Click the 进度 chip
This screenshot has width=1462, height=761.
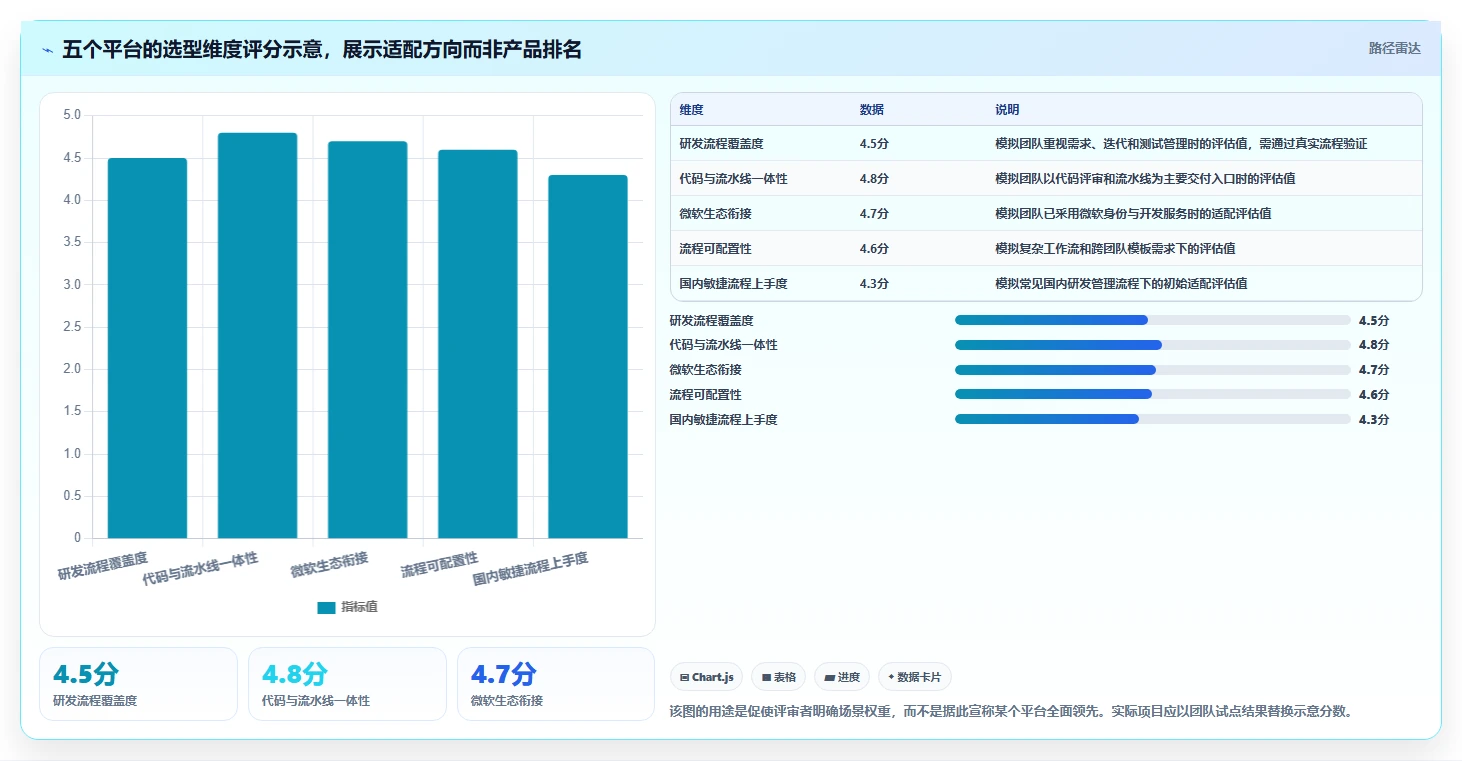click(842, 677)
